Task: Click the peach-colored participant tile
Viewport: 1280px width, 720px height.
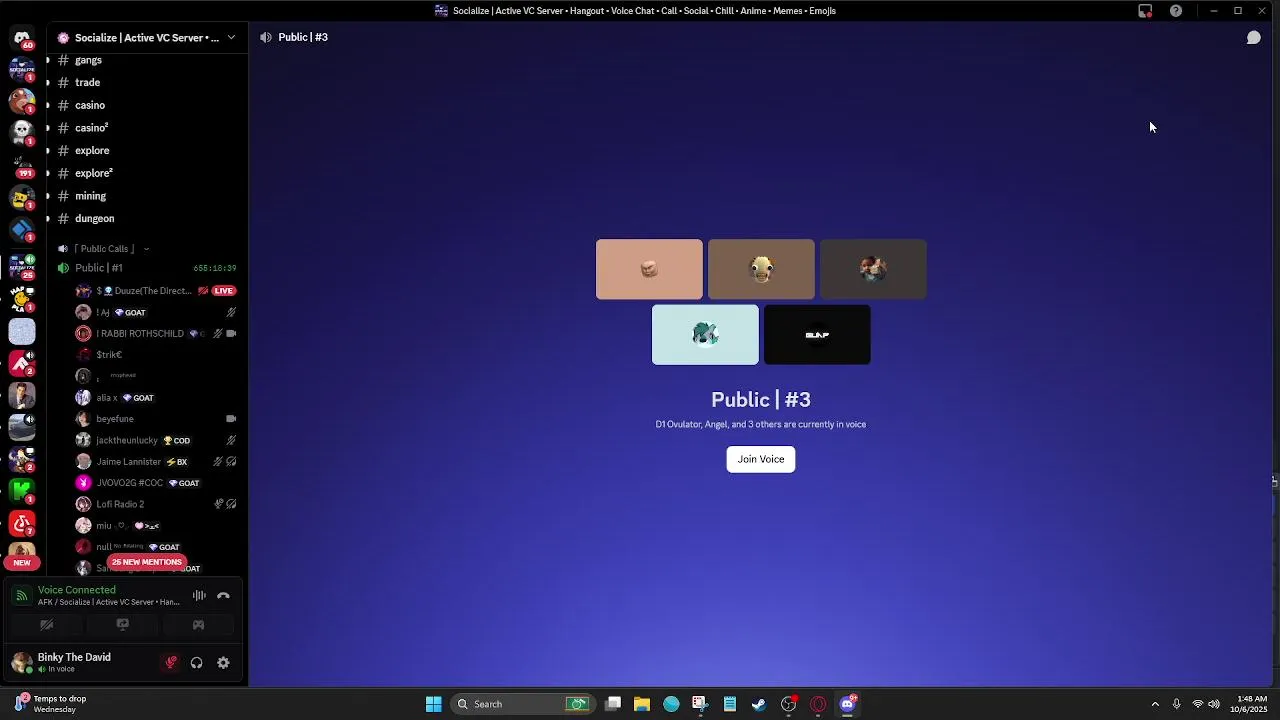Action: (x=649, y=269)
